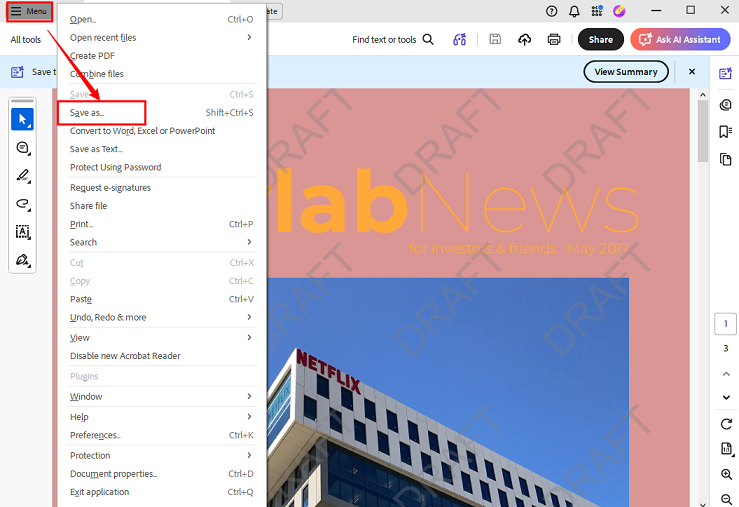Click the scrollbar up arrow

[703, 94]
